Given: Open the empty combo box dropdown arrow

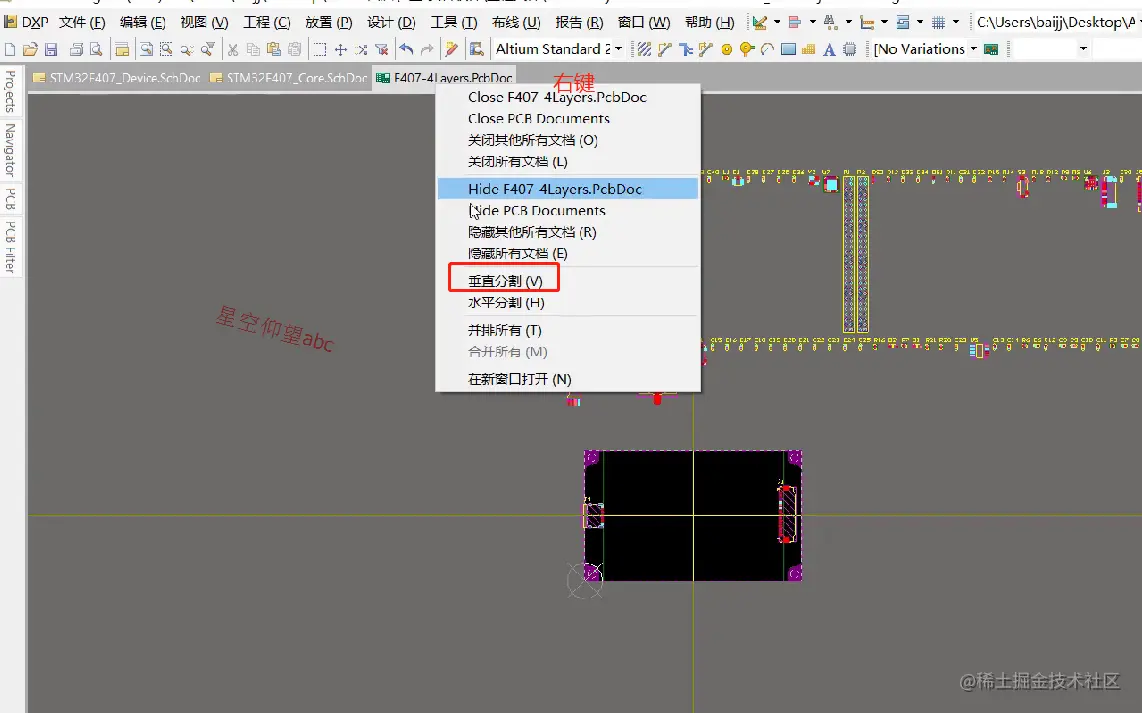Looking at the screenshot, I should tap(1083, 49).
